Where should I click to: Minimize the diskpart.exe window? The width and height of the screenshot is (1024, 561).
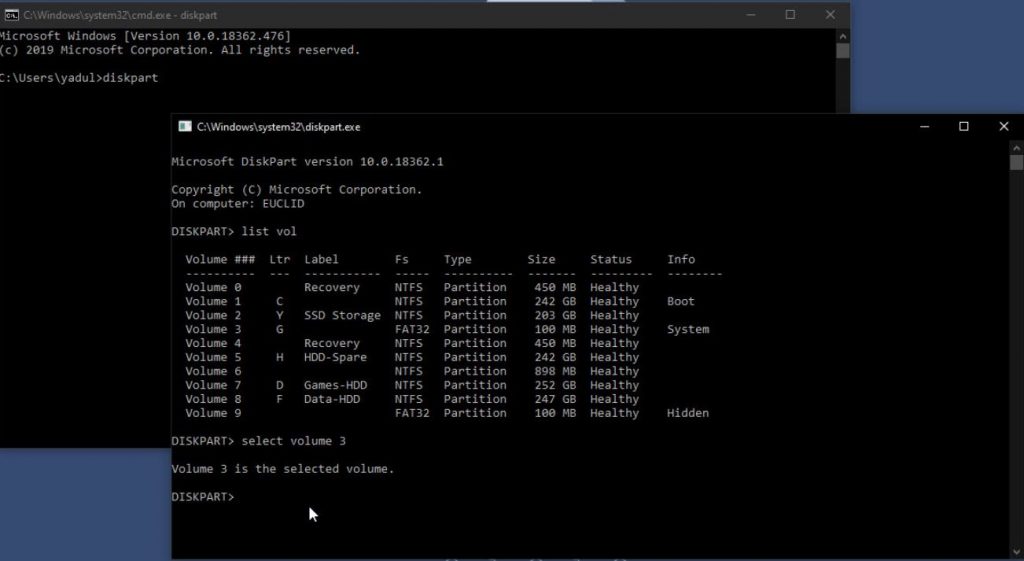coord(924,127)
